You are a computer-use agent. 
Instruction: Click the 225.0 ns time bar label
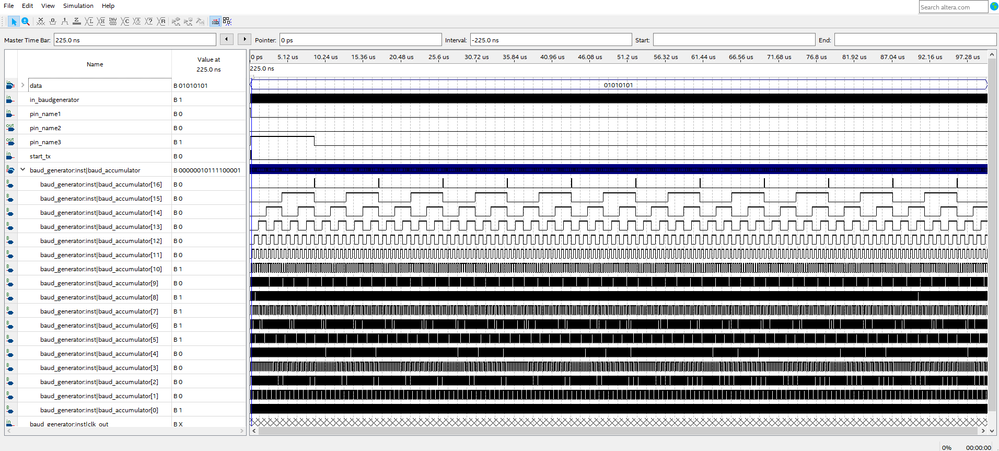(262, 68)
